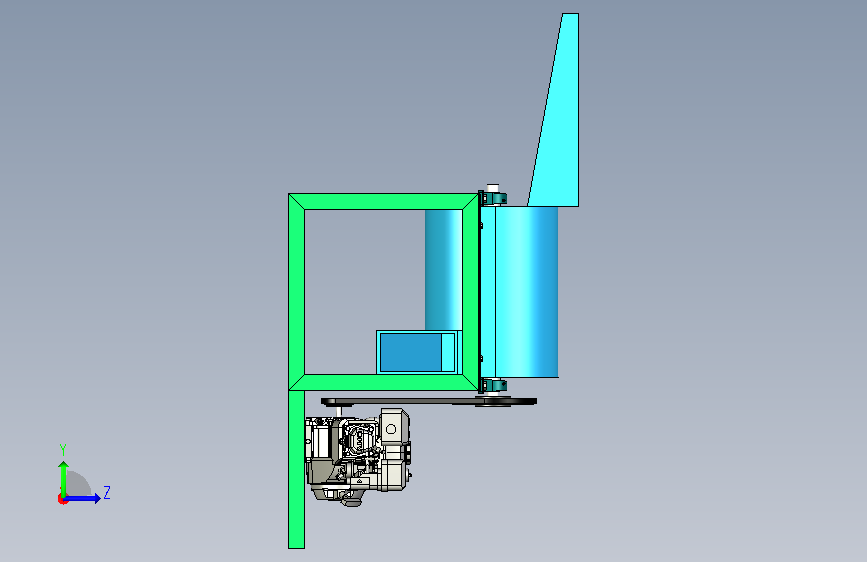Select the blue rectangular box inside the frame

coord(417,352)
